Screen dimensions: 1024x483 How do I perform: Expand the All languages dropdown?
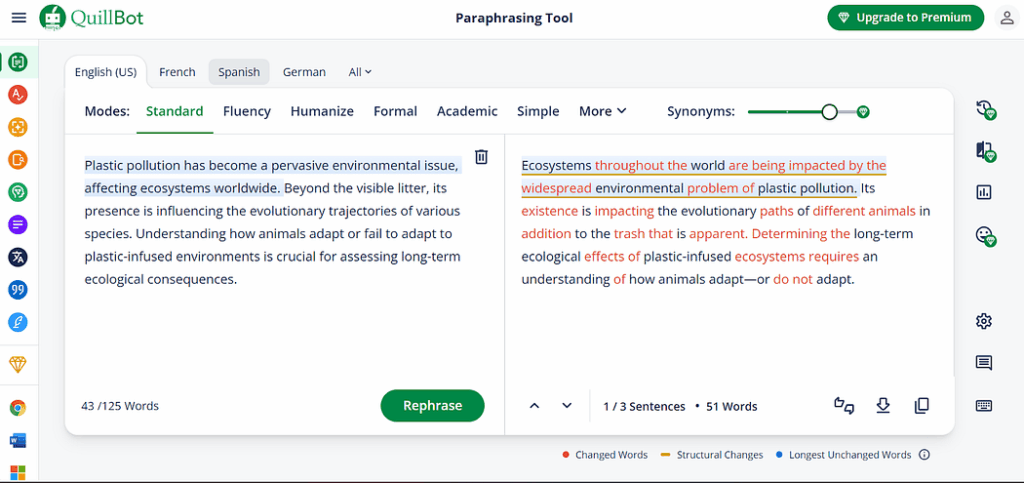coord(360,72)
